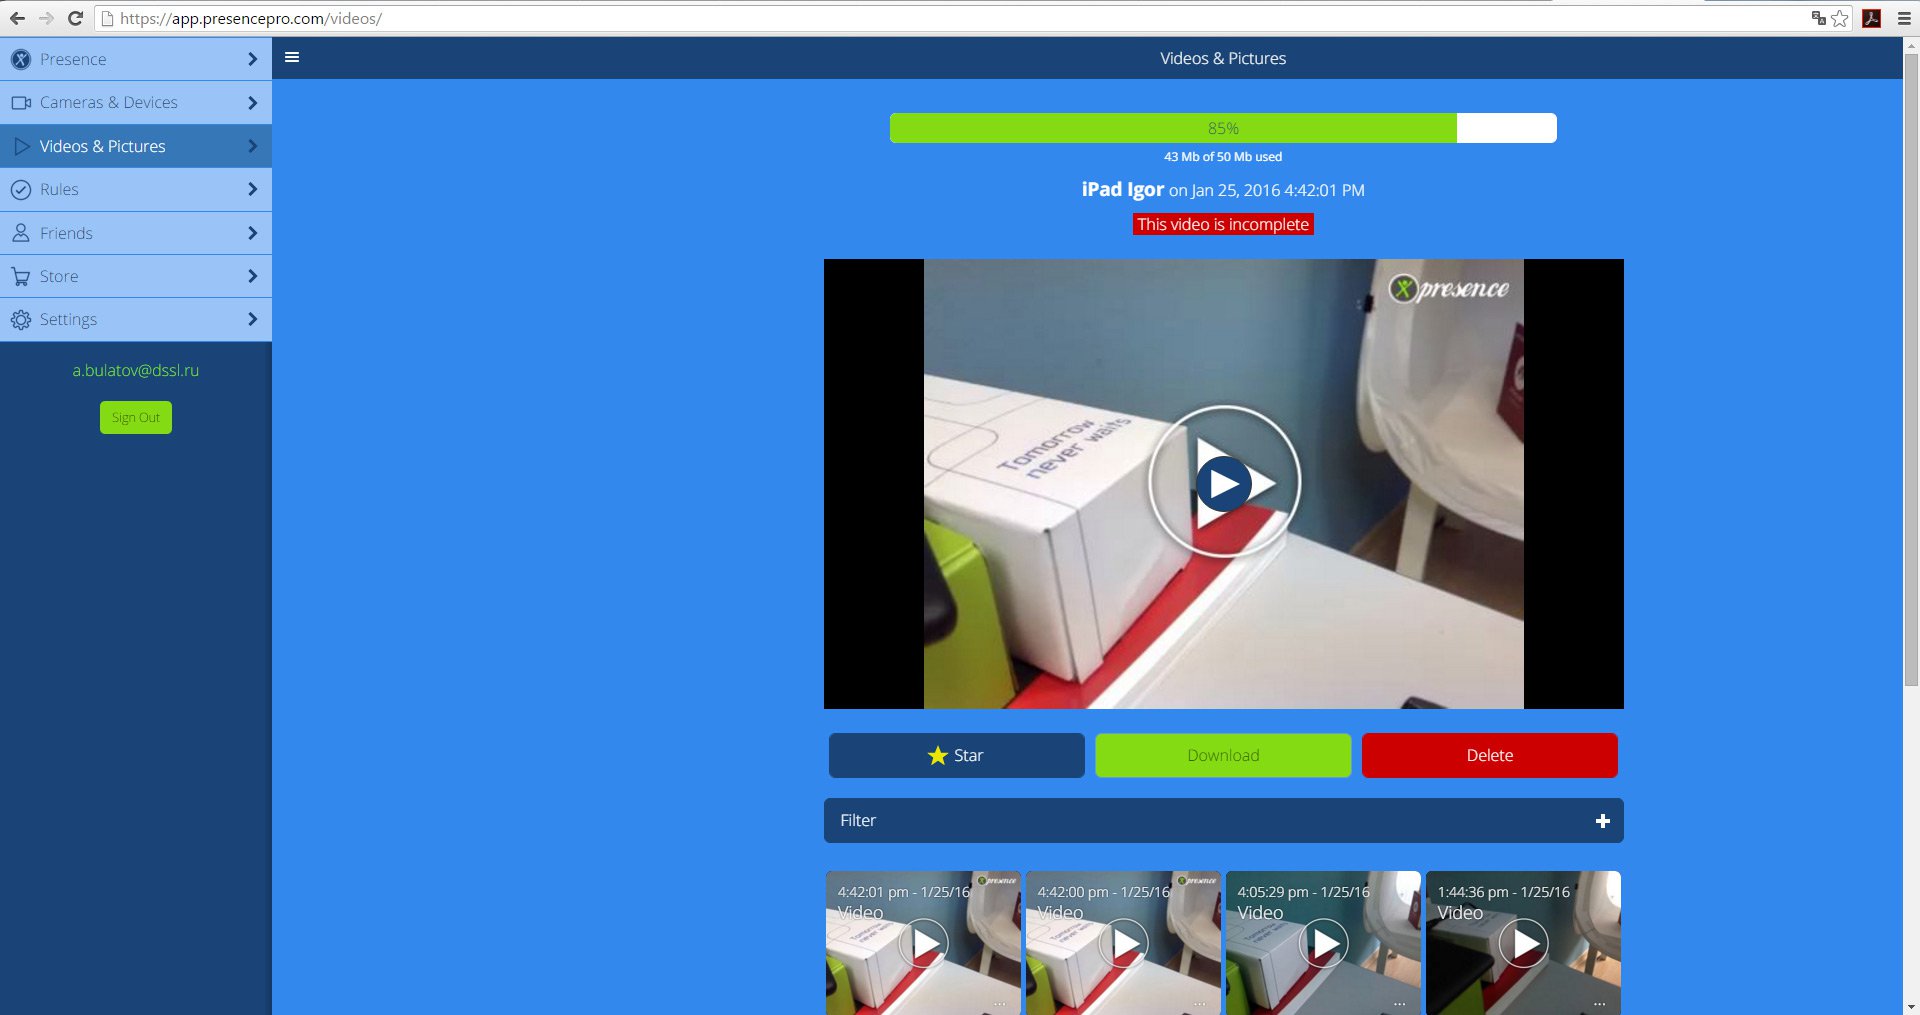Open the 4:05:29 pm video thumbnail
1920x1015 pixels.
coord(1322,942)
